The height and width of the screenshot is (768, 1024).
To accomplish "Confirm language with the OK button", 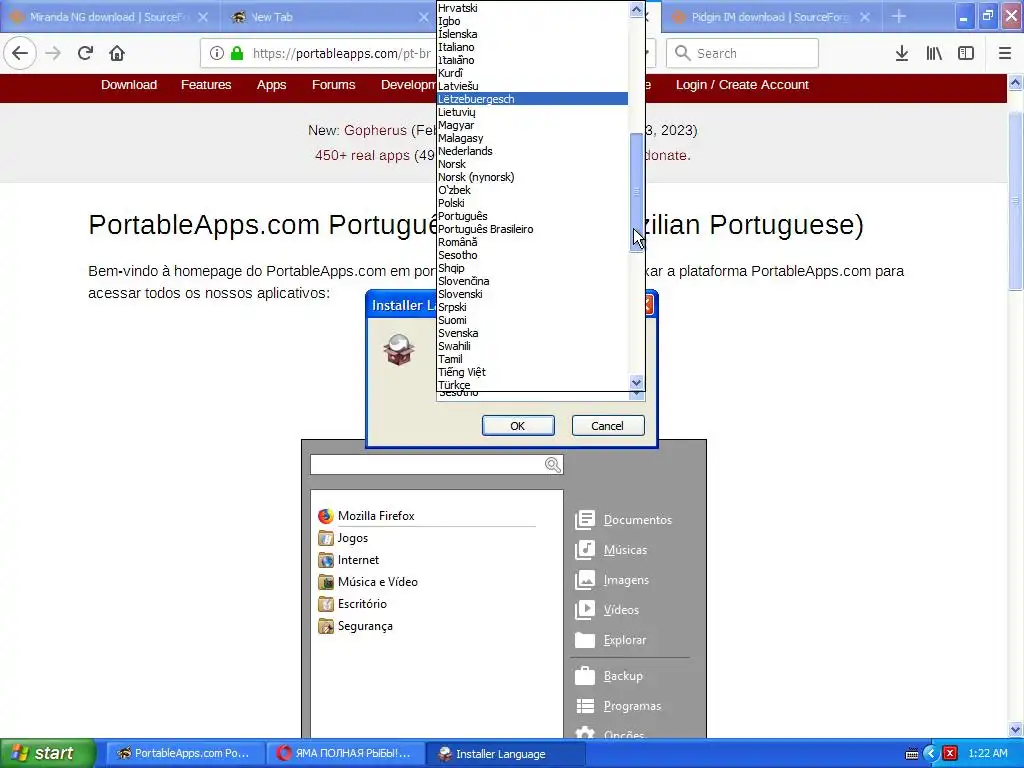I will (518, 426).
